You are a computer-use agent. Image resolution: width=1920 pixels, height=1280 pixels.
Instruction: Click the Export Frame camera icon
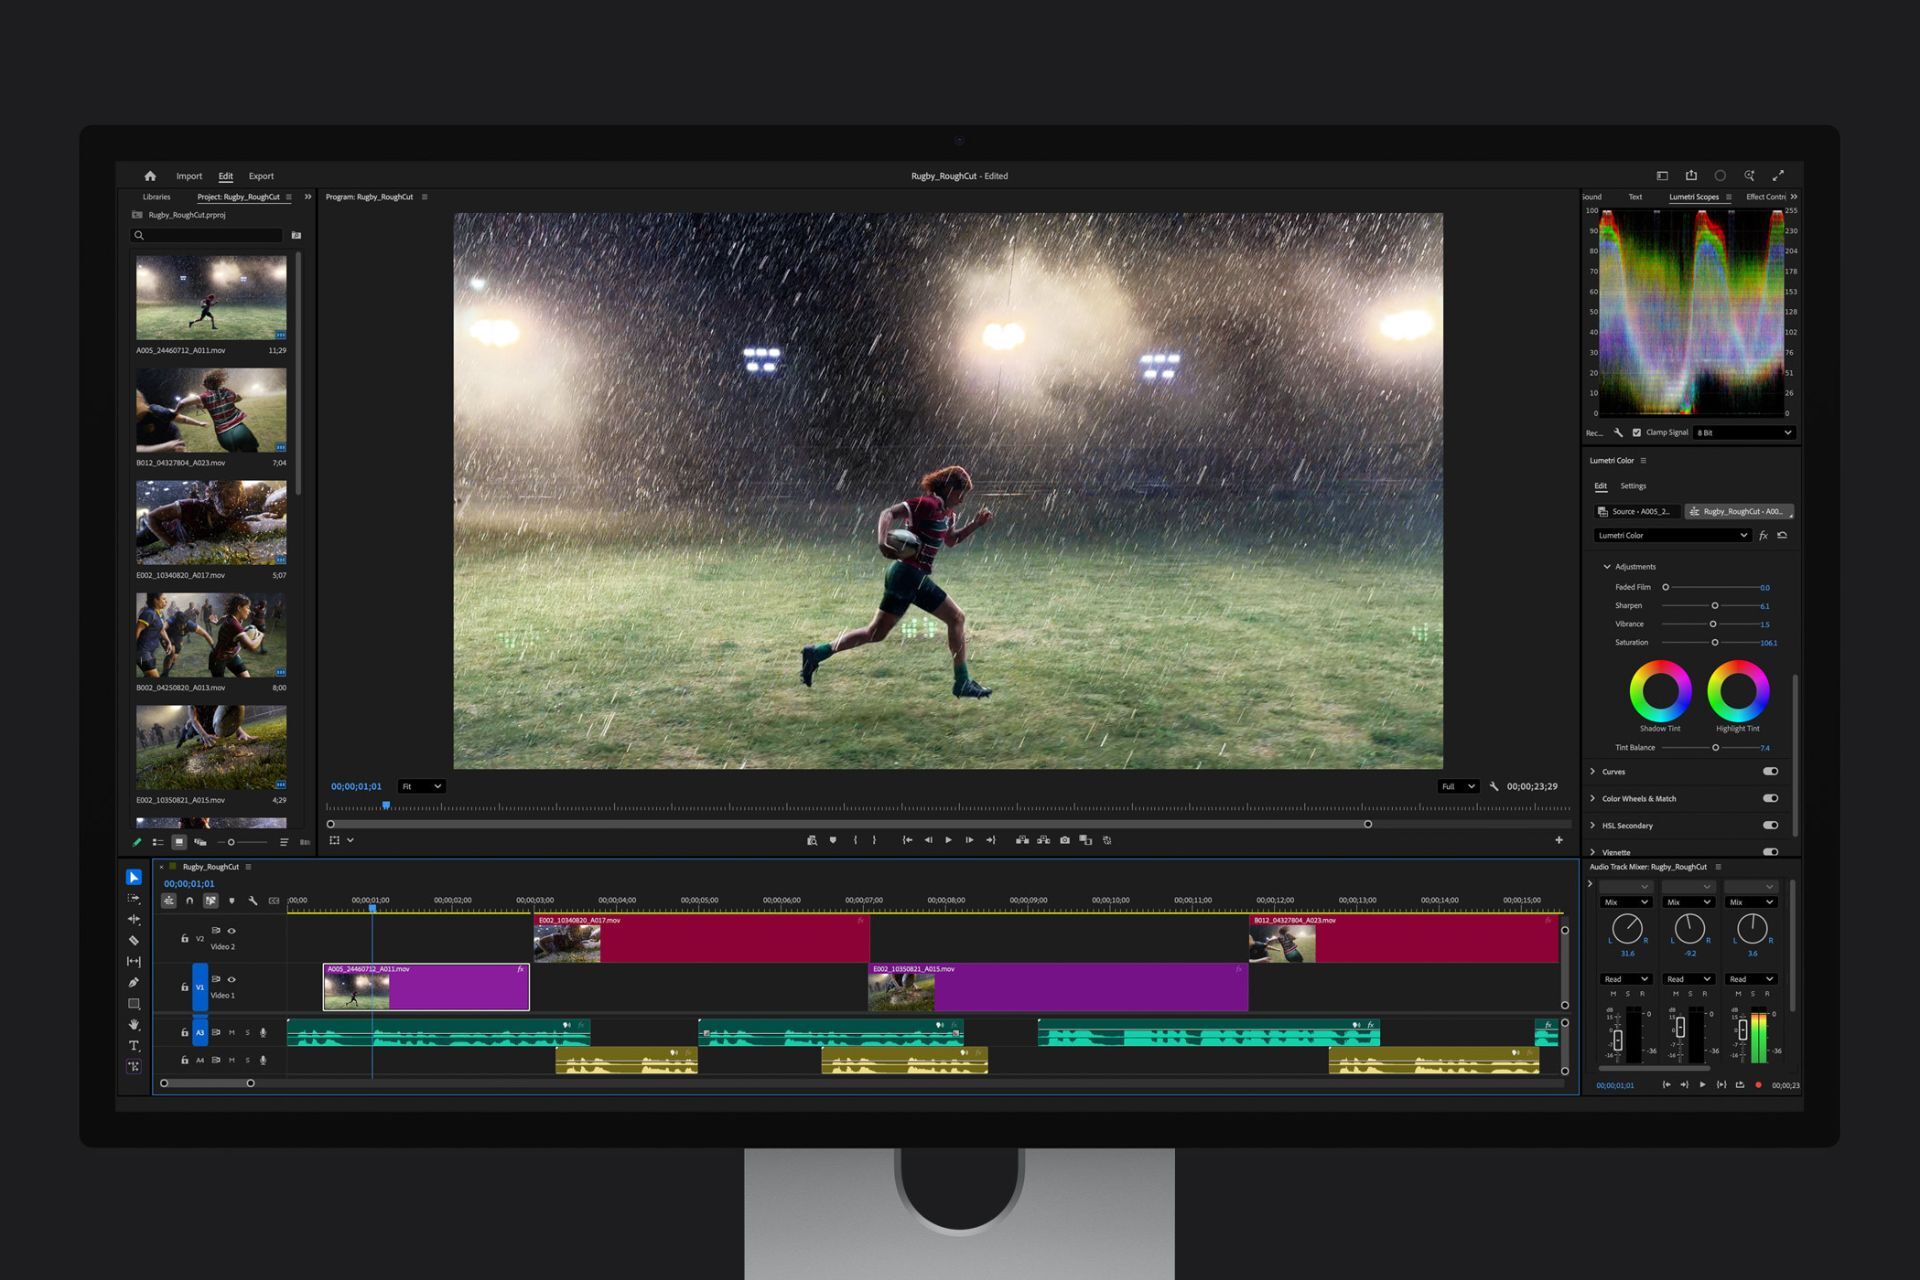(1065, 840)
